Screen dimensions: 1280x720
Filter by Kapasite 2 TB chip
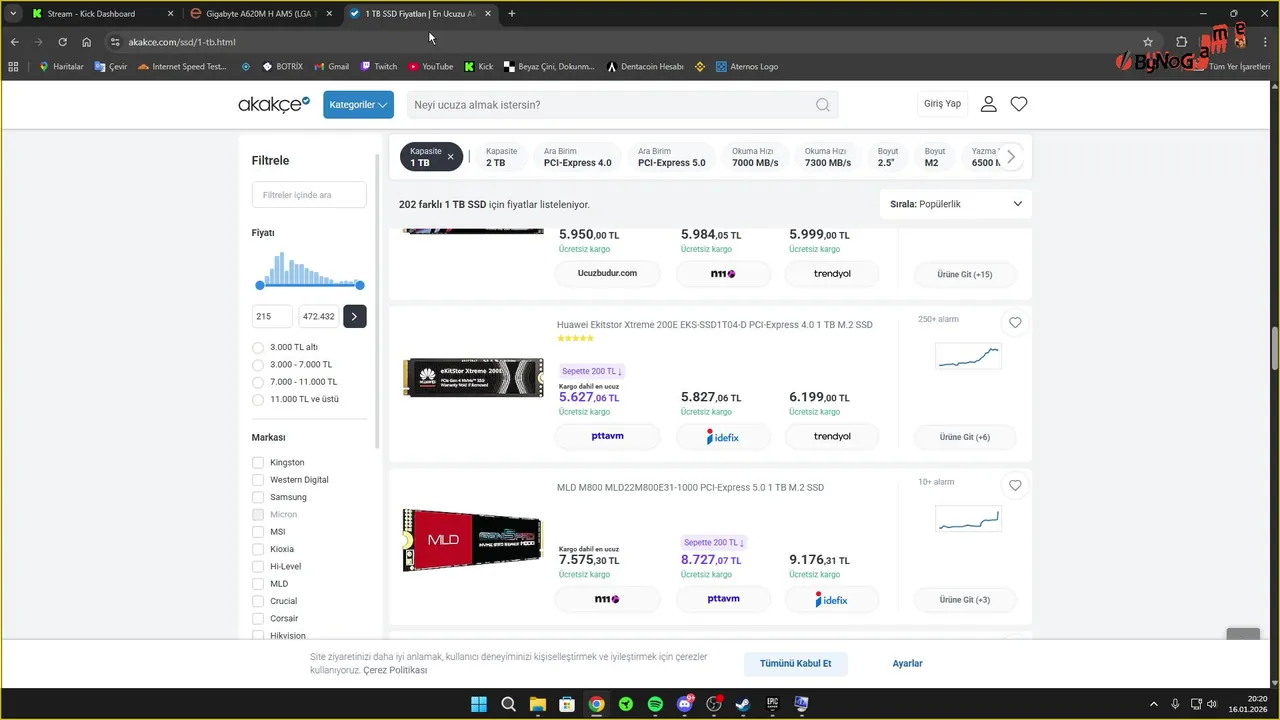click(x=501, y=157)
